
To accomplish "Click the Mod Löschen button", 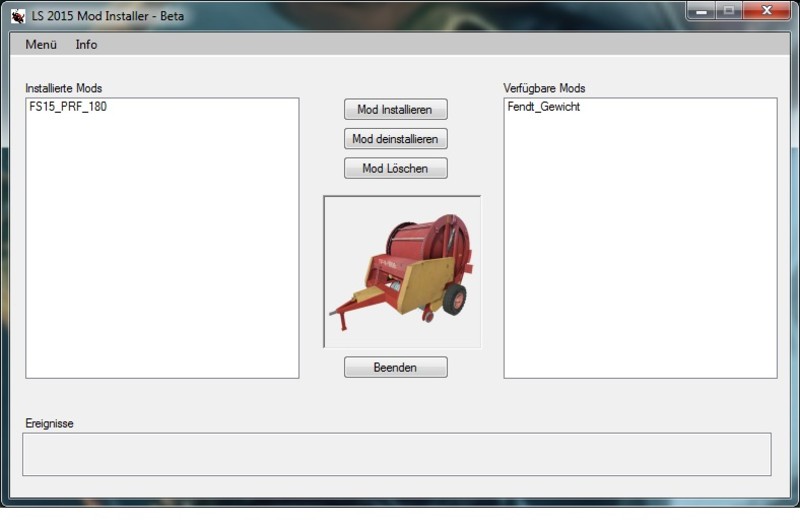I will click(395, 168).
